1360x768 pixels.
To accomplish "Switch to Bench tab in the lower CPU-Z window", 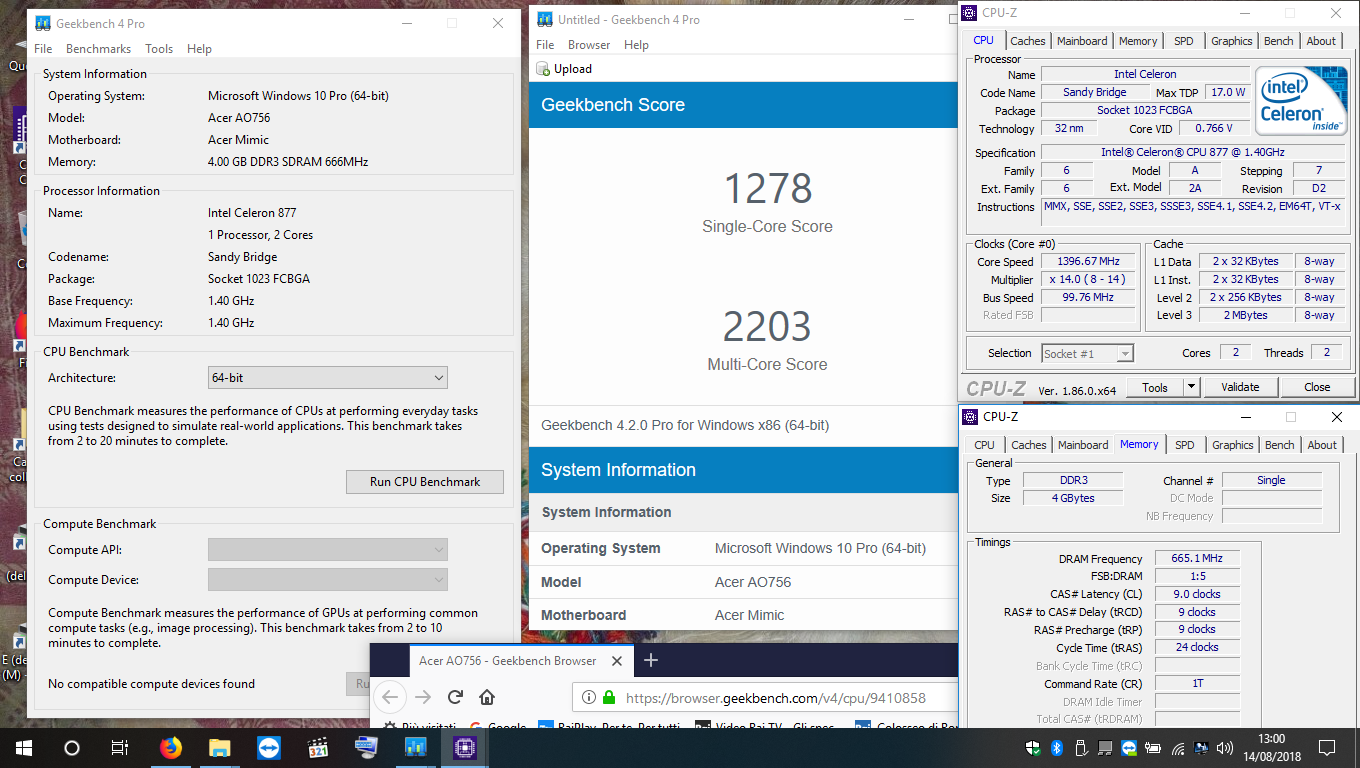I will [1280, 445].
